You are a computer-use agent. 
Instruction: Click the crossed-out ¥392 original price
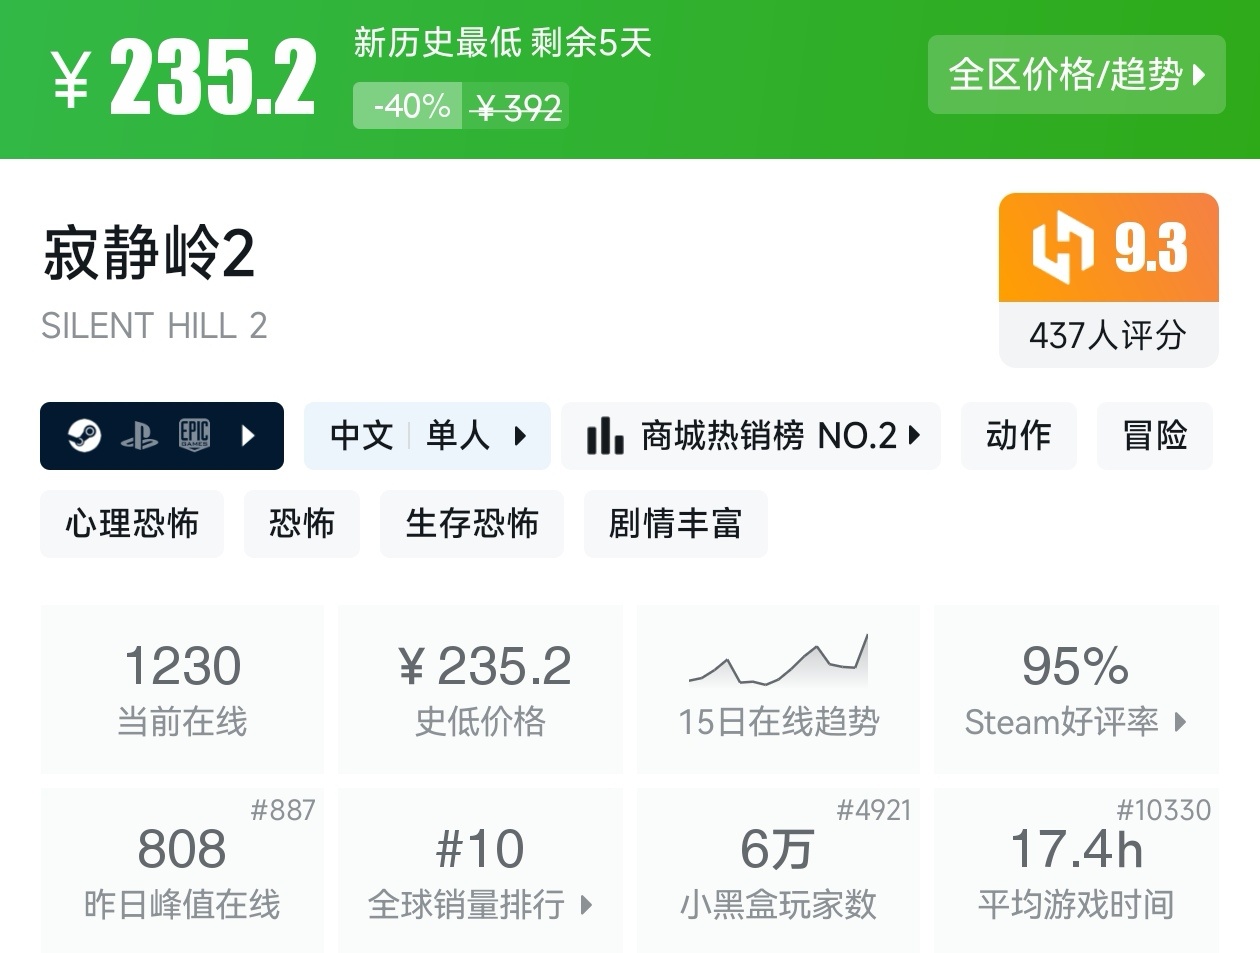[x=516, y=106]
